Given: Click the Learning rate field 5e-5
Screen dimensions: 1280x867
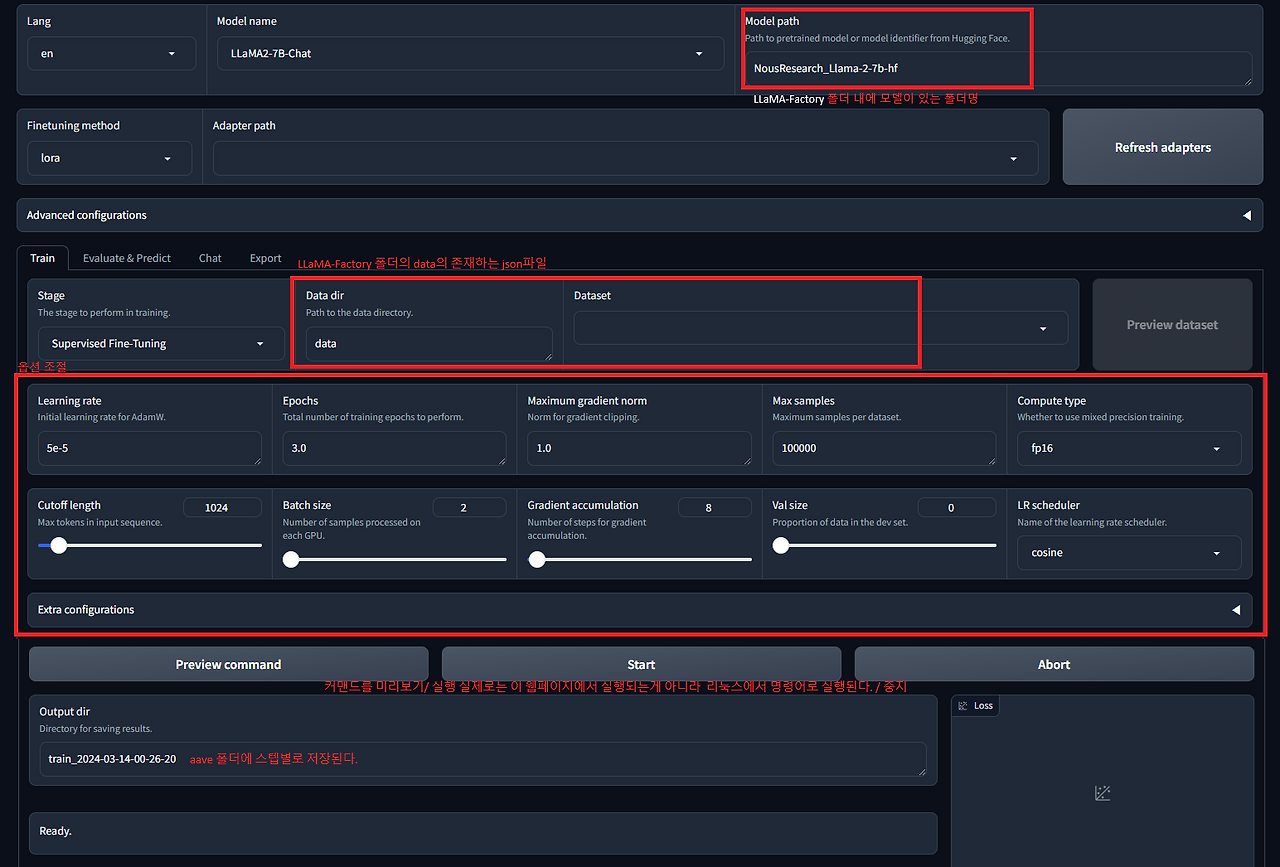Looking at the screenshot, I should (149, 448).
